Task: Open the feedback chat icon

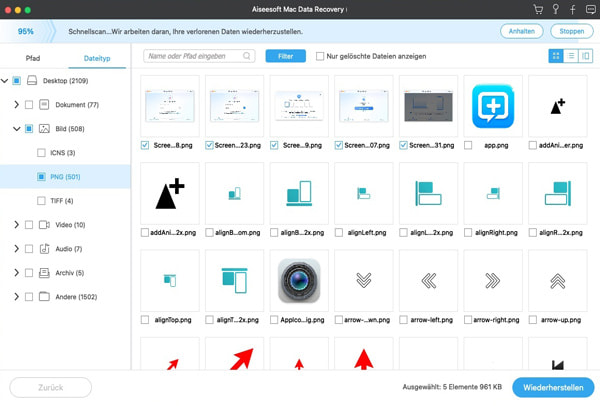Action: click(x=590, y=10)
